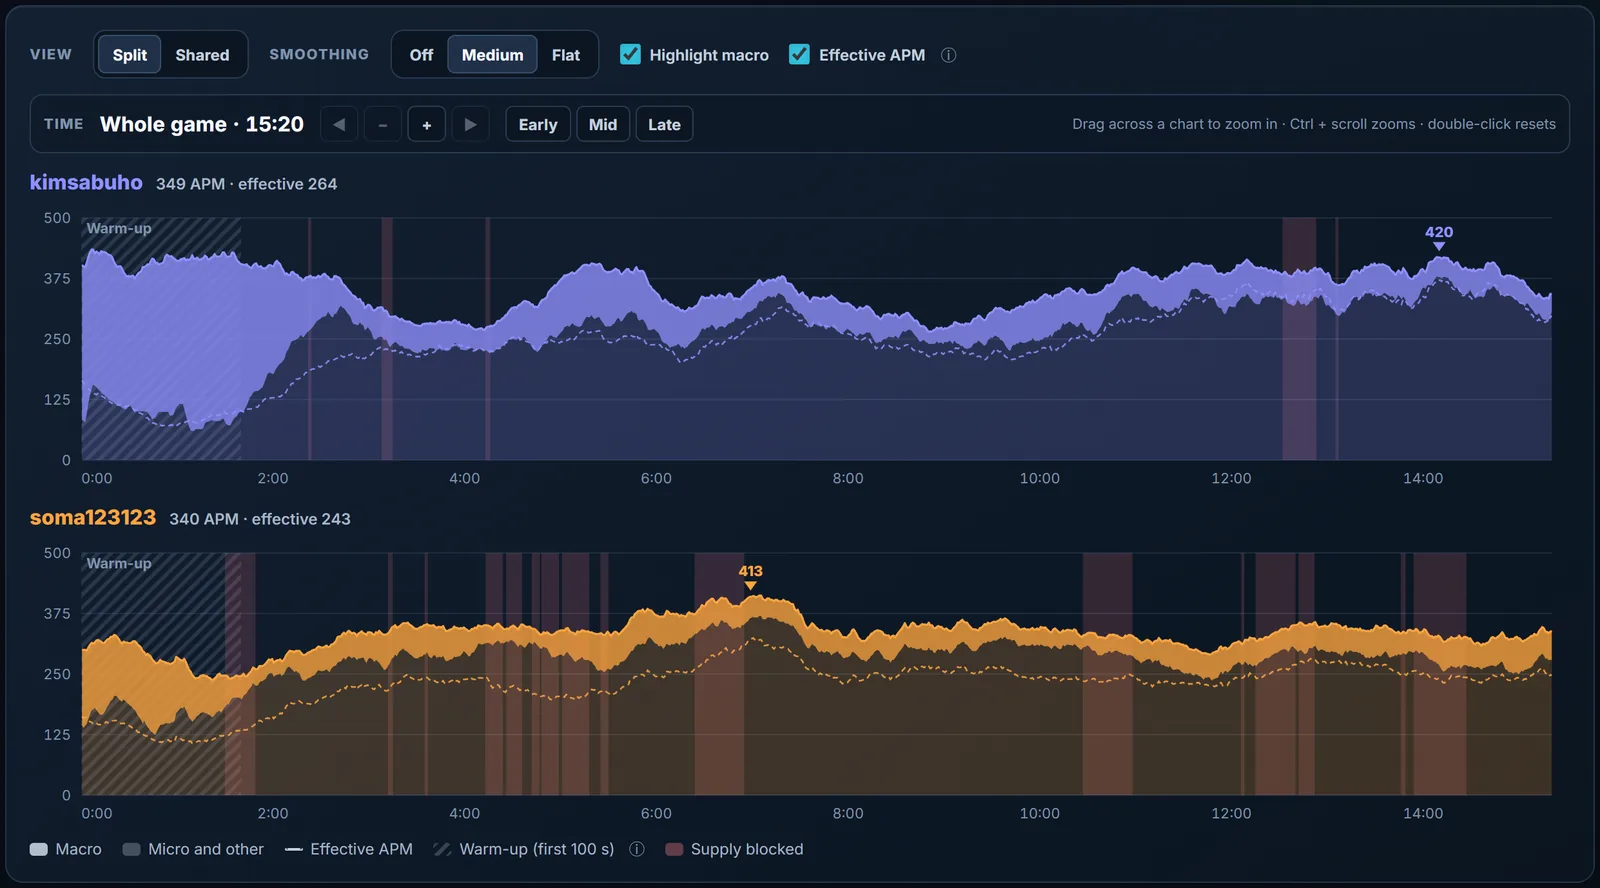Set smoothing to Flat

565,55
